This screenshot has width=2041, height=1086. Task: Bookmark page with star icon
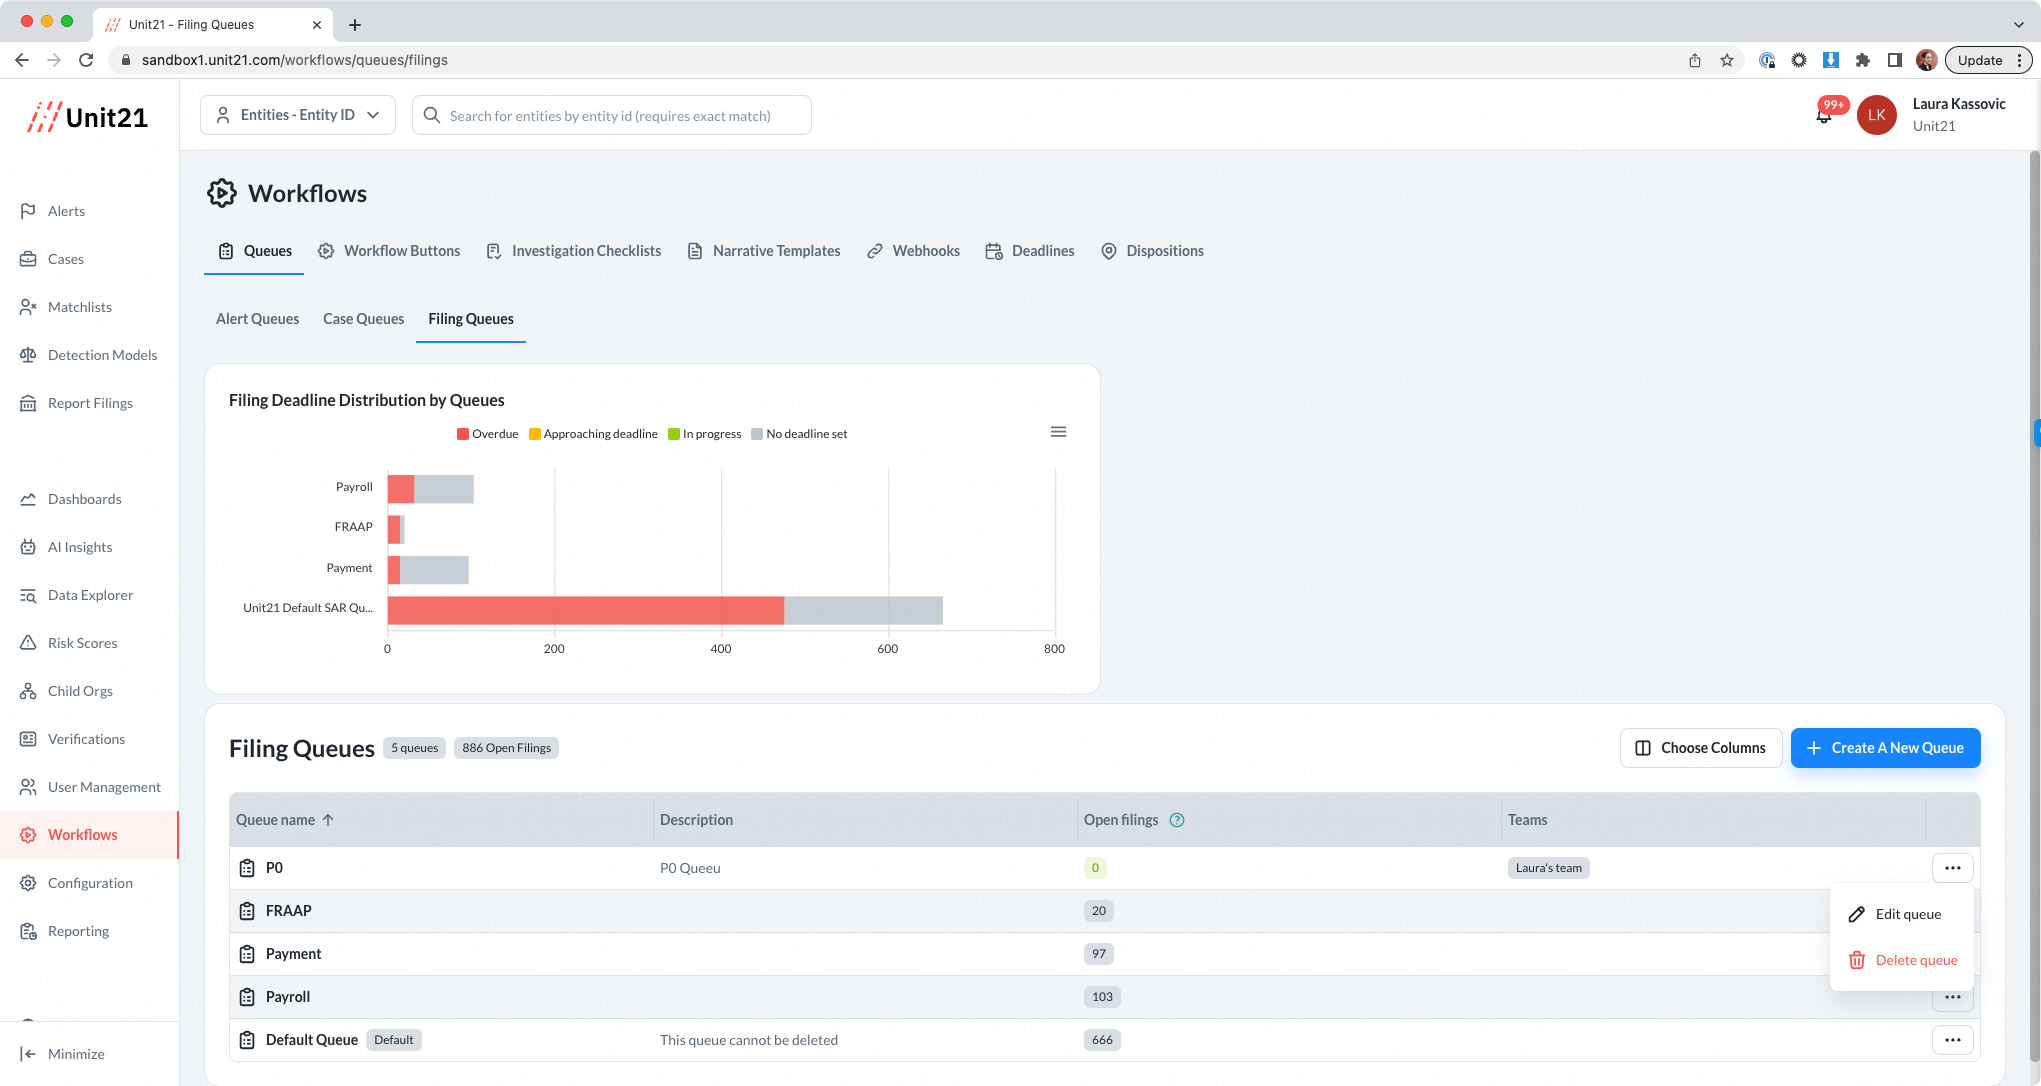[x=1727, y=60]
